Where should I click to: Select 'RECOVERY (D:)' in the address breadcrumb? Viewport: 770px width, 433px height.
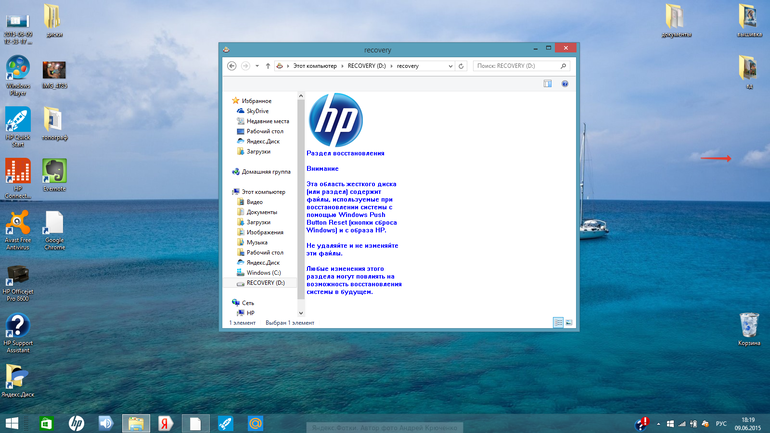coord(367,66)
